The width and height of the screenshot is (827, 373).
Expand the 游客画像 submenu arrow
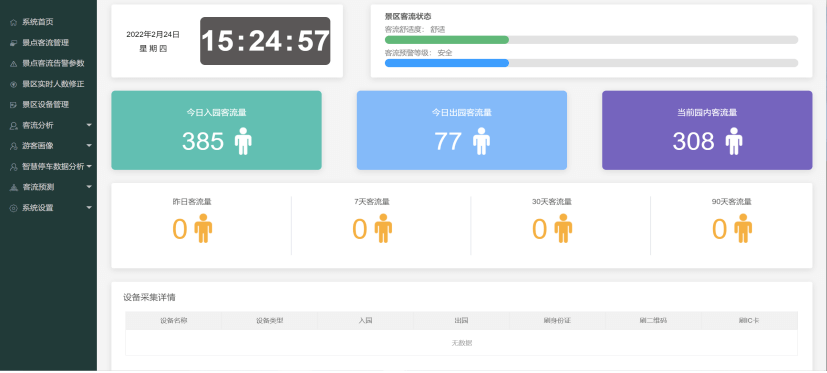tap(89, 146)
